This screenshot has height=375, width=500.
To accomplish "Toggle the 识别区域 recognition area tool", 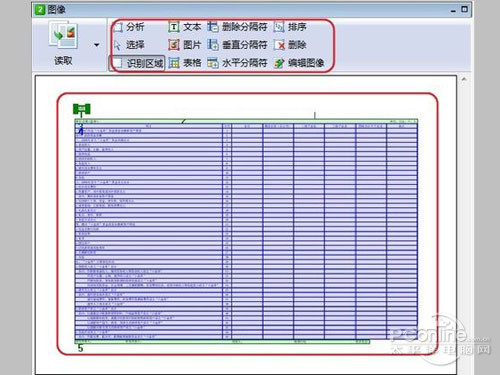I will tap(138, 63).
